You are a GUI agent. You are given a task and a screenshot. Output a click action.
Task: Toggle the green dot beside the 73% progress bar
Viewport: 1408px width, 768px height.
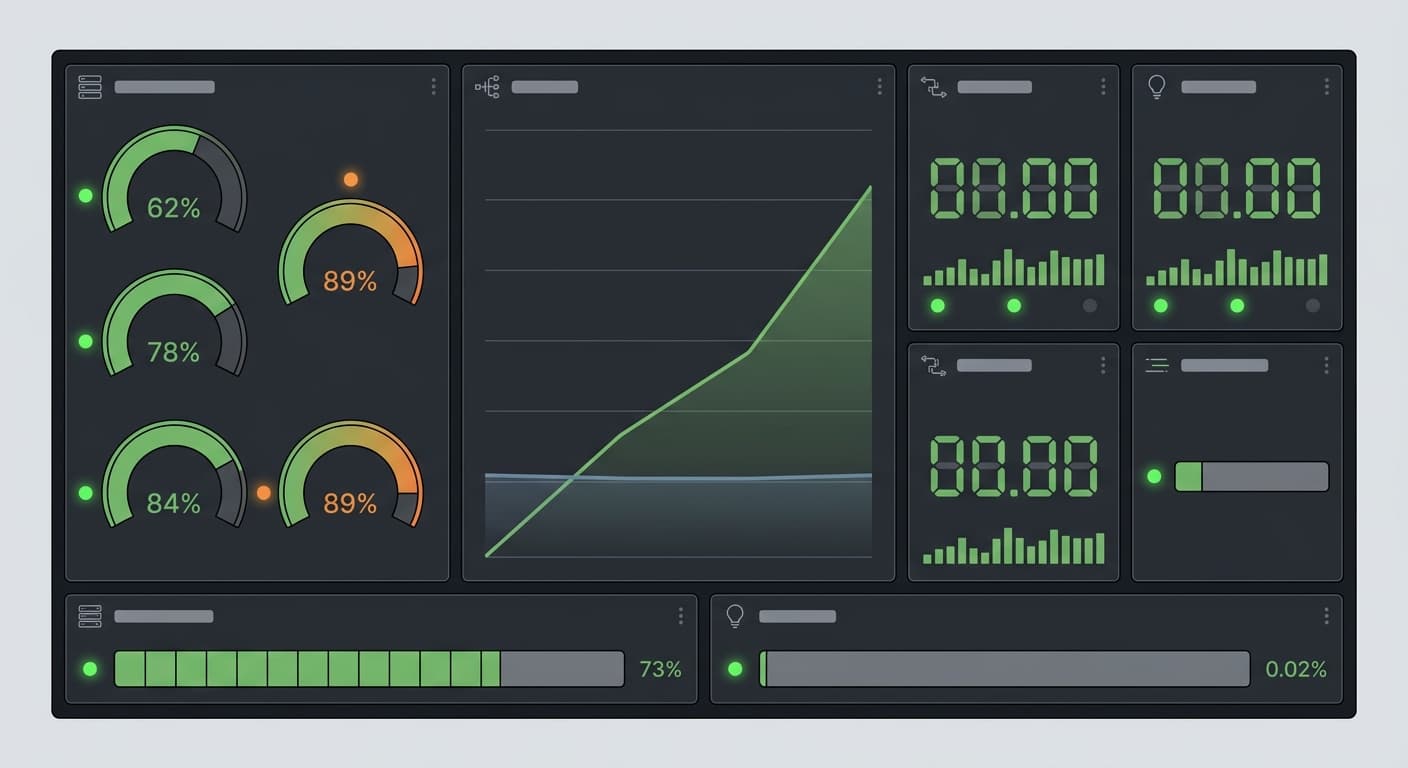pos(90,669)
